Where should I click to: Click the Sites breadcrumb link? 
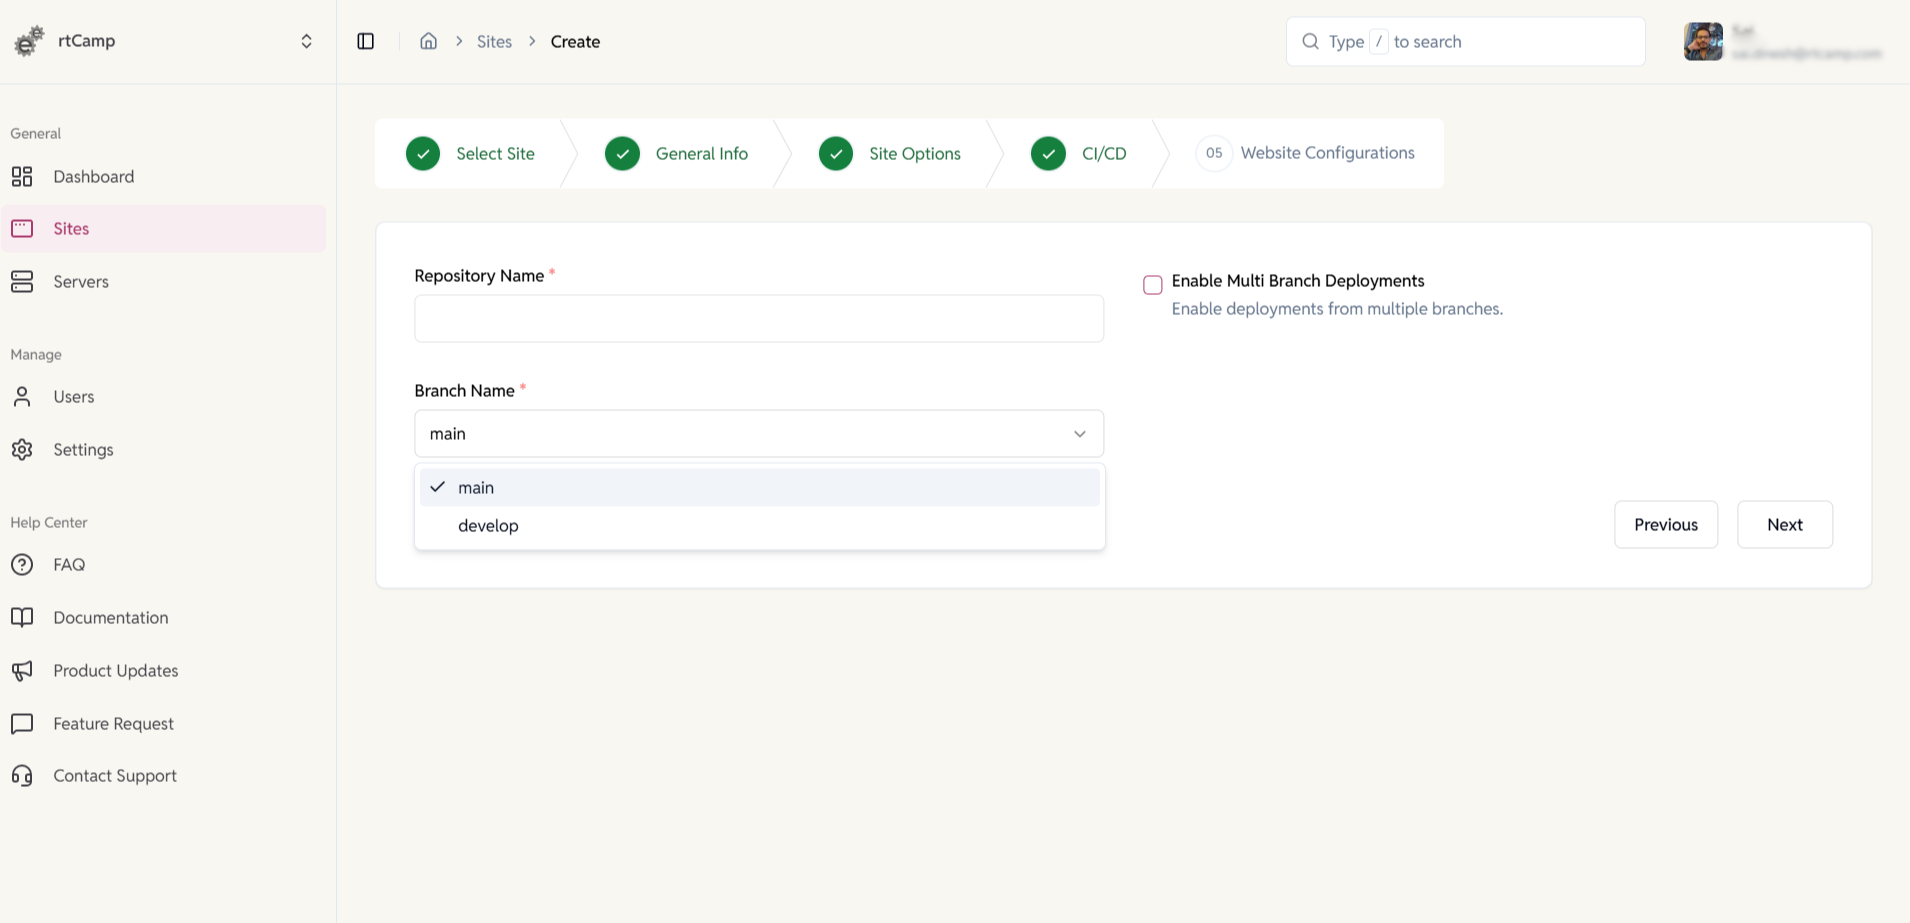click(x=494, y=42)
